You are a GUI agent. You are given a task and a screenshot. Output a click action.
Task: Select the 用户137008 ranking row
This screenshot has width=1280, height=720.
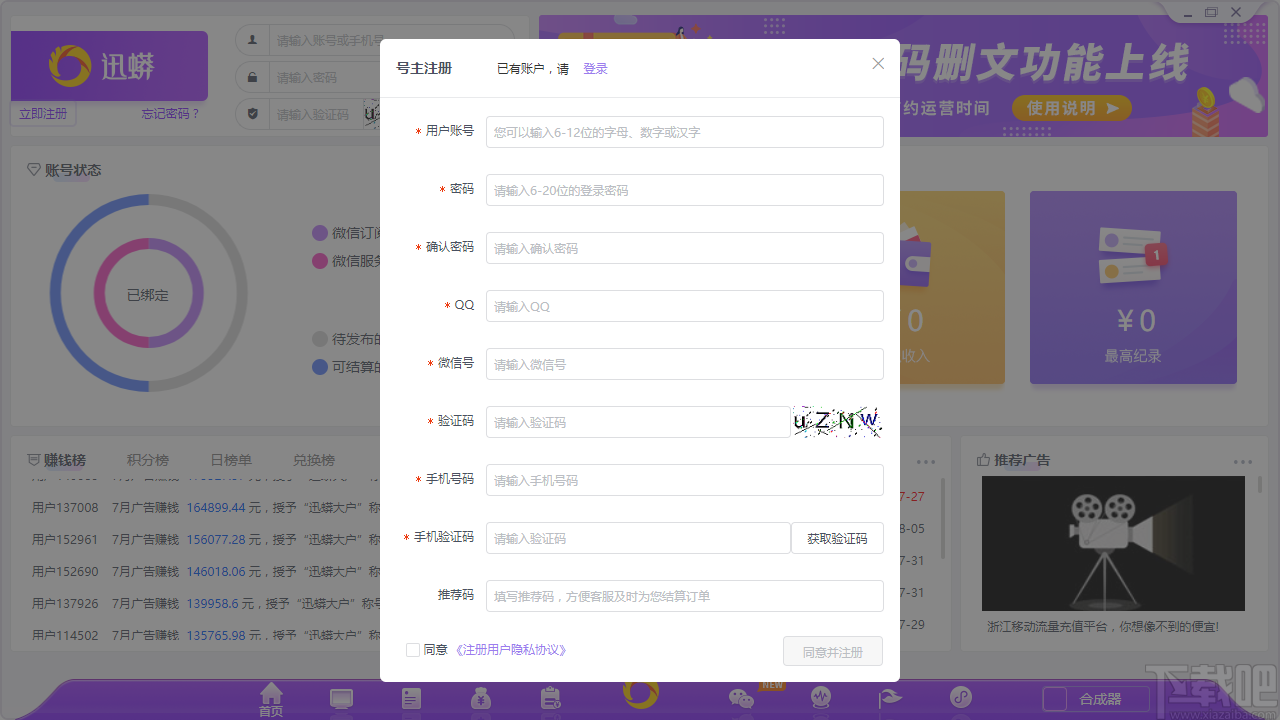(206, 508)
